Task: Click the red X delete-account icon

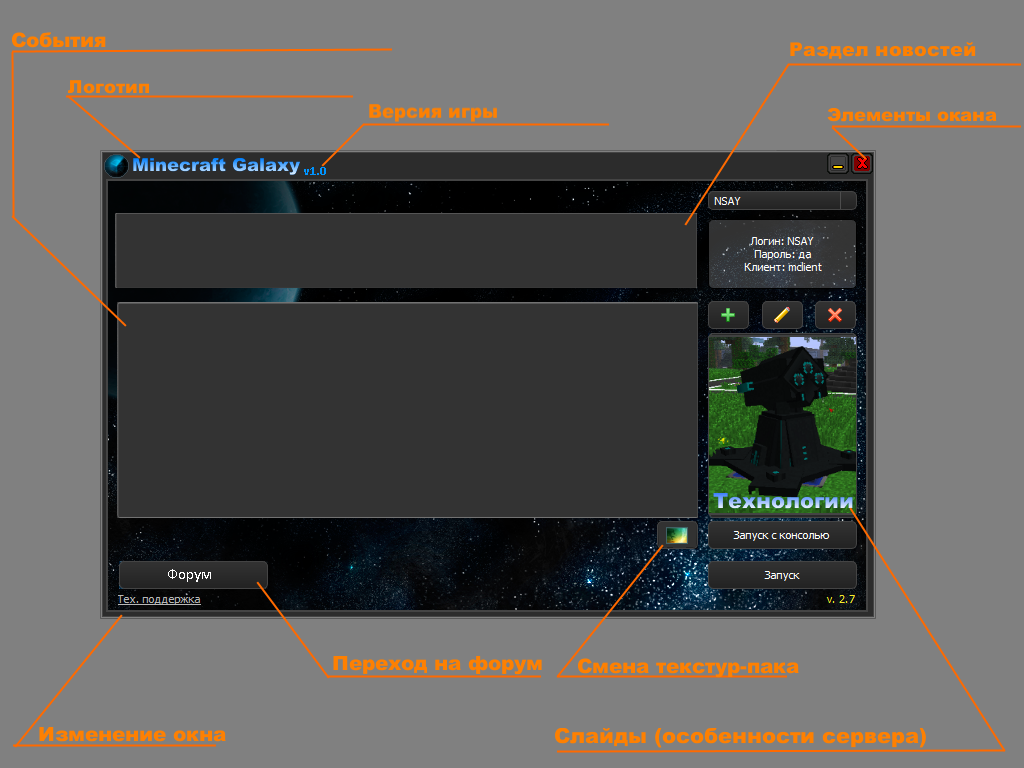Action: point(835,315)
